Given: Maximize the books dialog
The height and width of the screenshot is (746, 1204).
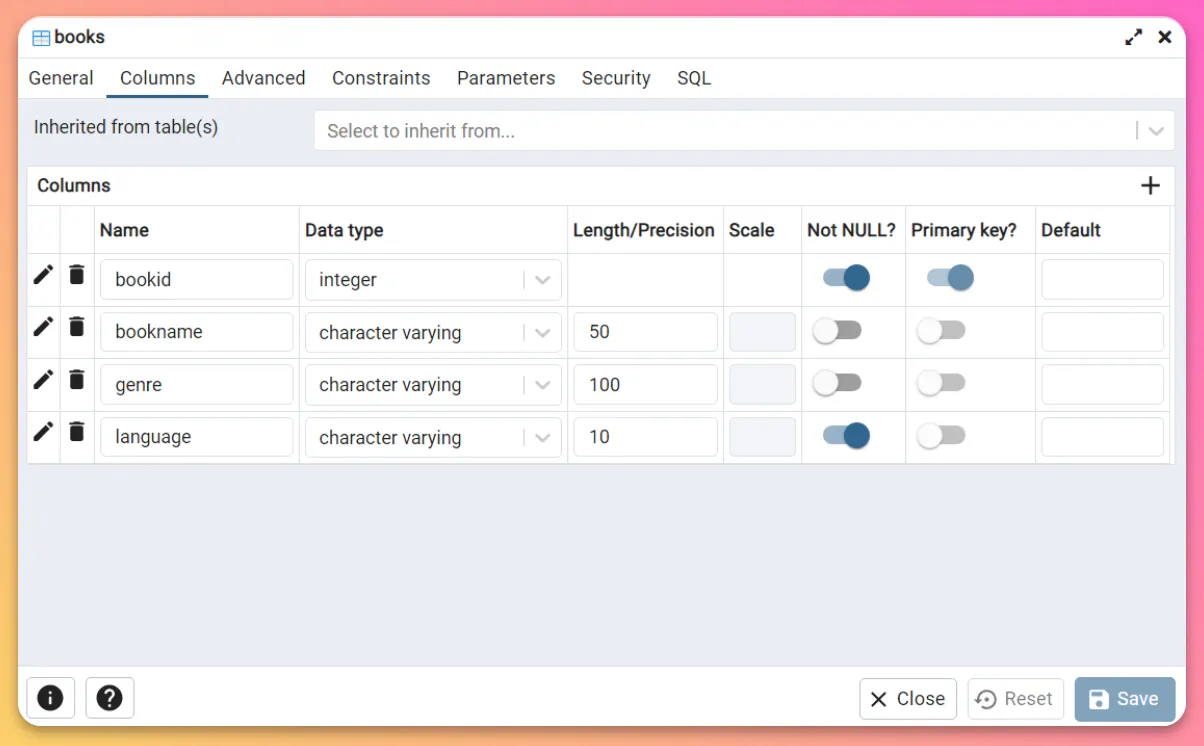Looking at the screenshot, I should tap(1133, 37).
